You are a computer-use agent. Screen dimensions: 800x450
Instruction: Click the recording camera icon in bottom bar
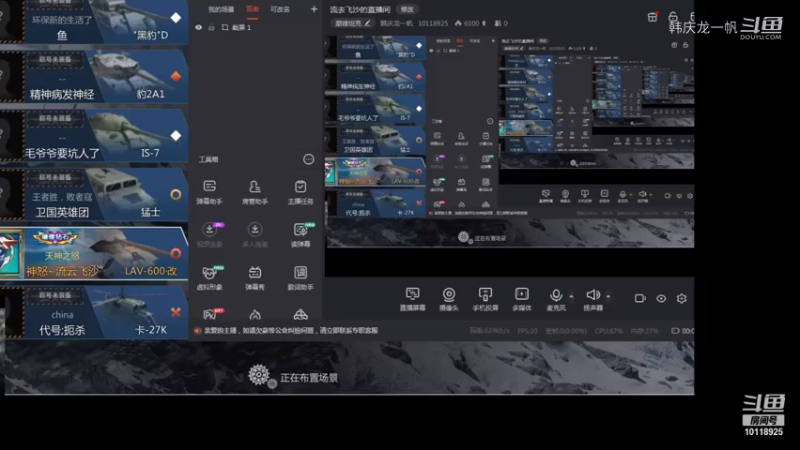point(640,298)
